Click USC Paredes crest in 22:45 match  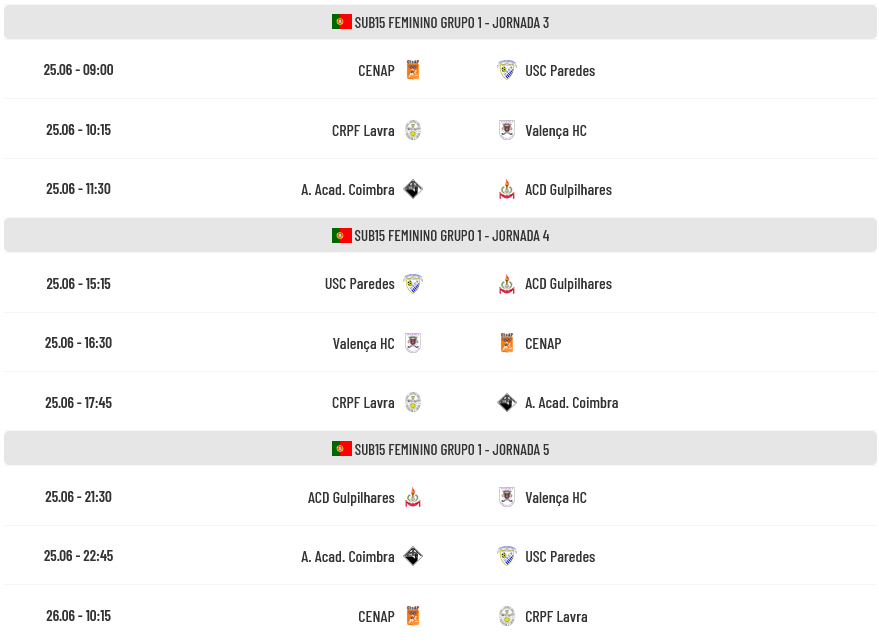[507, 556]
